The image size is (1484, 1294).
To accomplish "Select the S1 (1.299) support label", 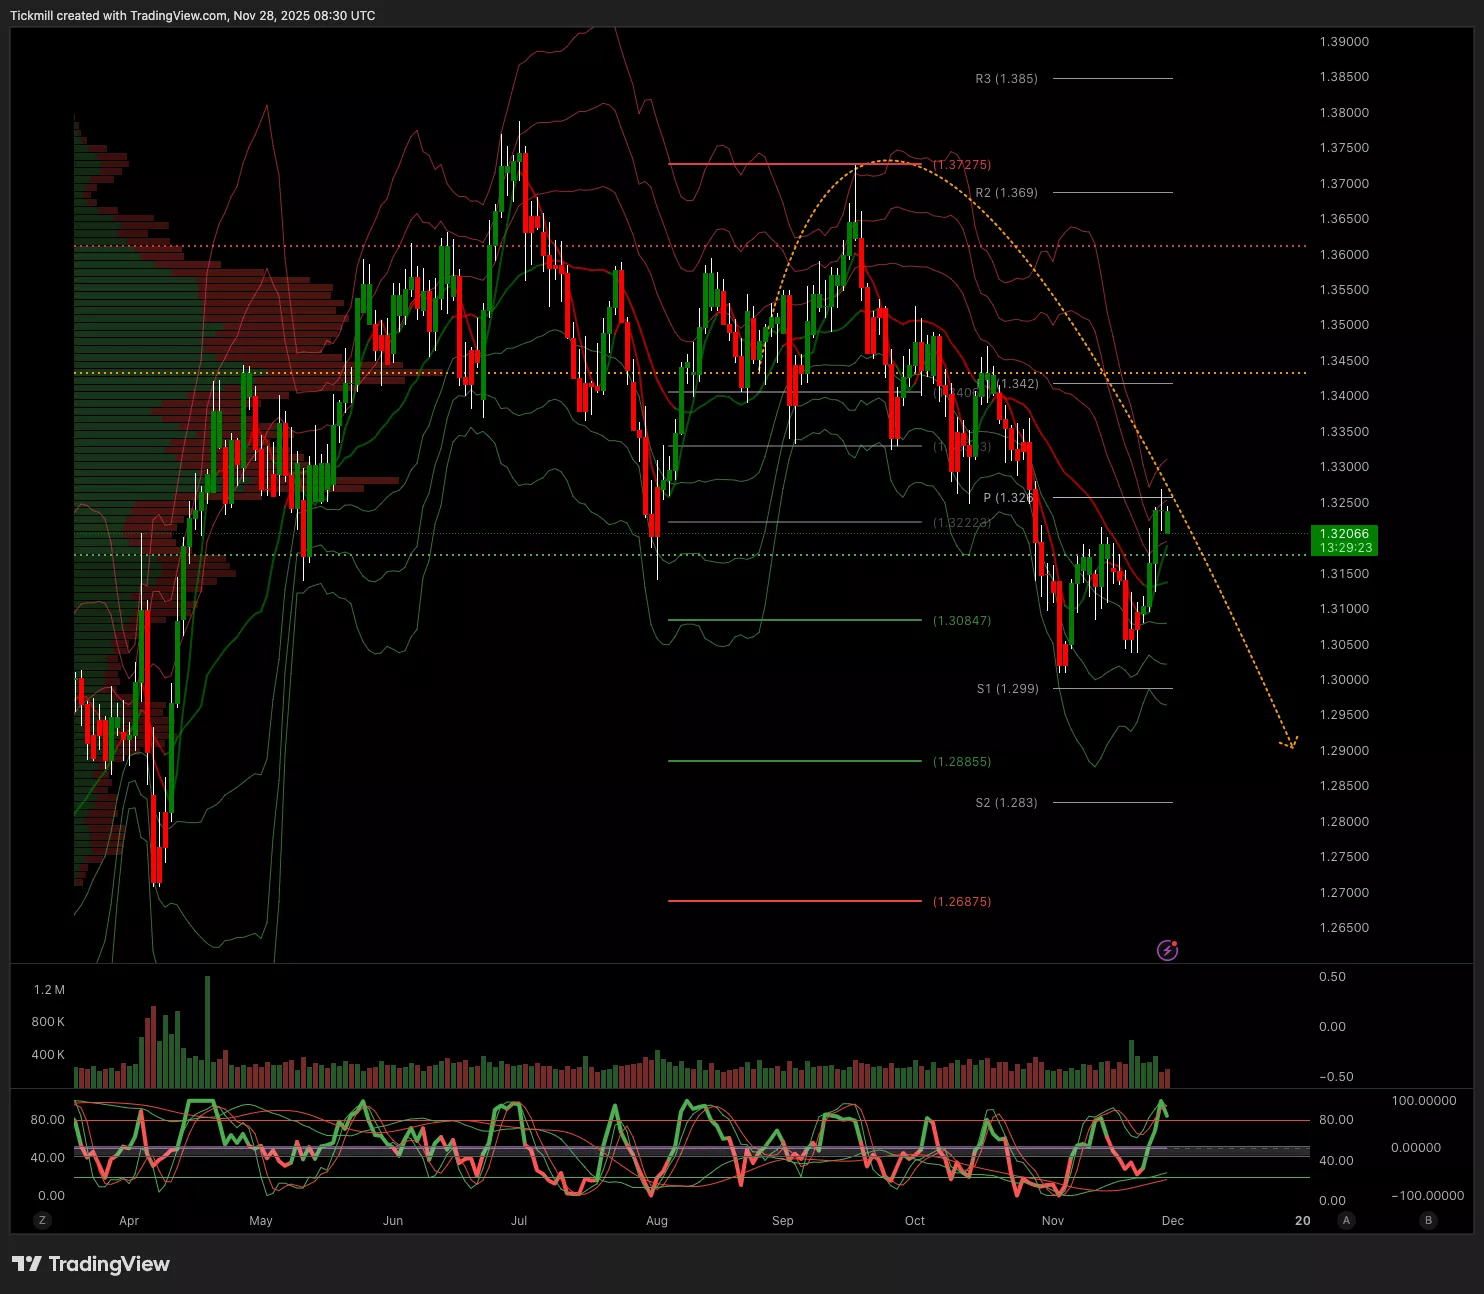I will 1007,688.
